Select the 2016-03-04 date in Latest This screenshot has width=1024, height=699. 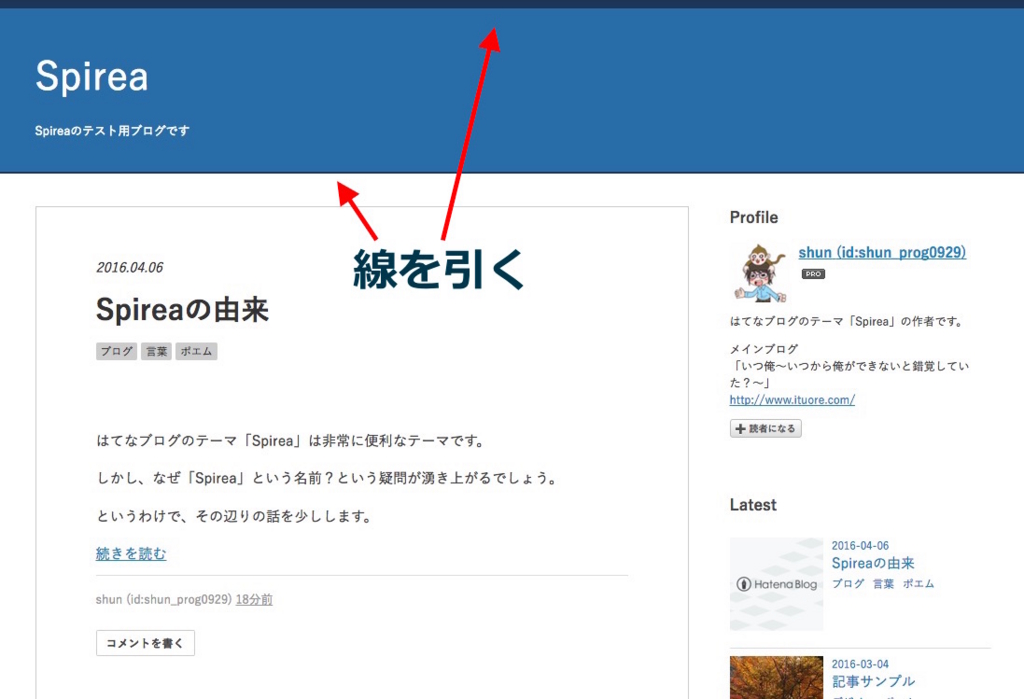pyautogui.click(x=860, y=664)
